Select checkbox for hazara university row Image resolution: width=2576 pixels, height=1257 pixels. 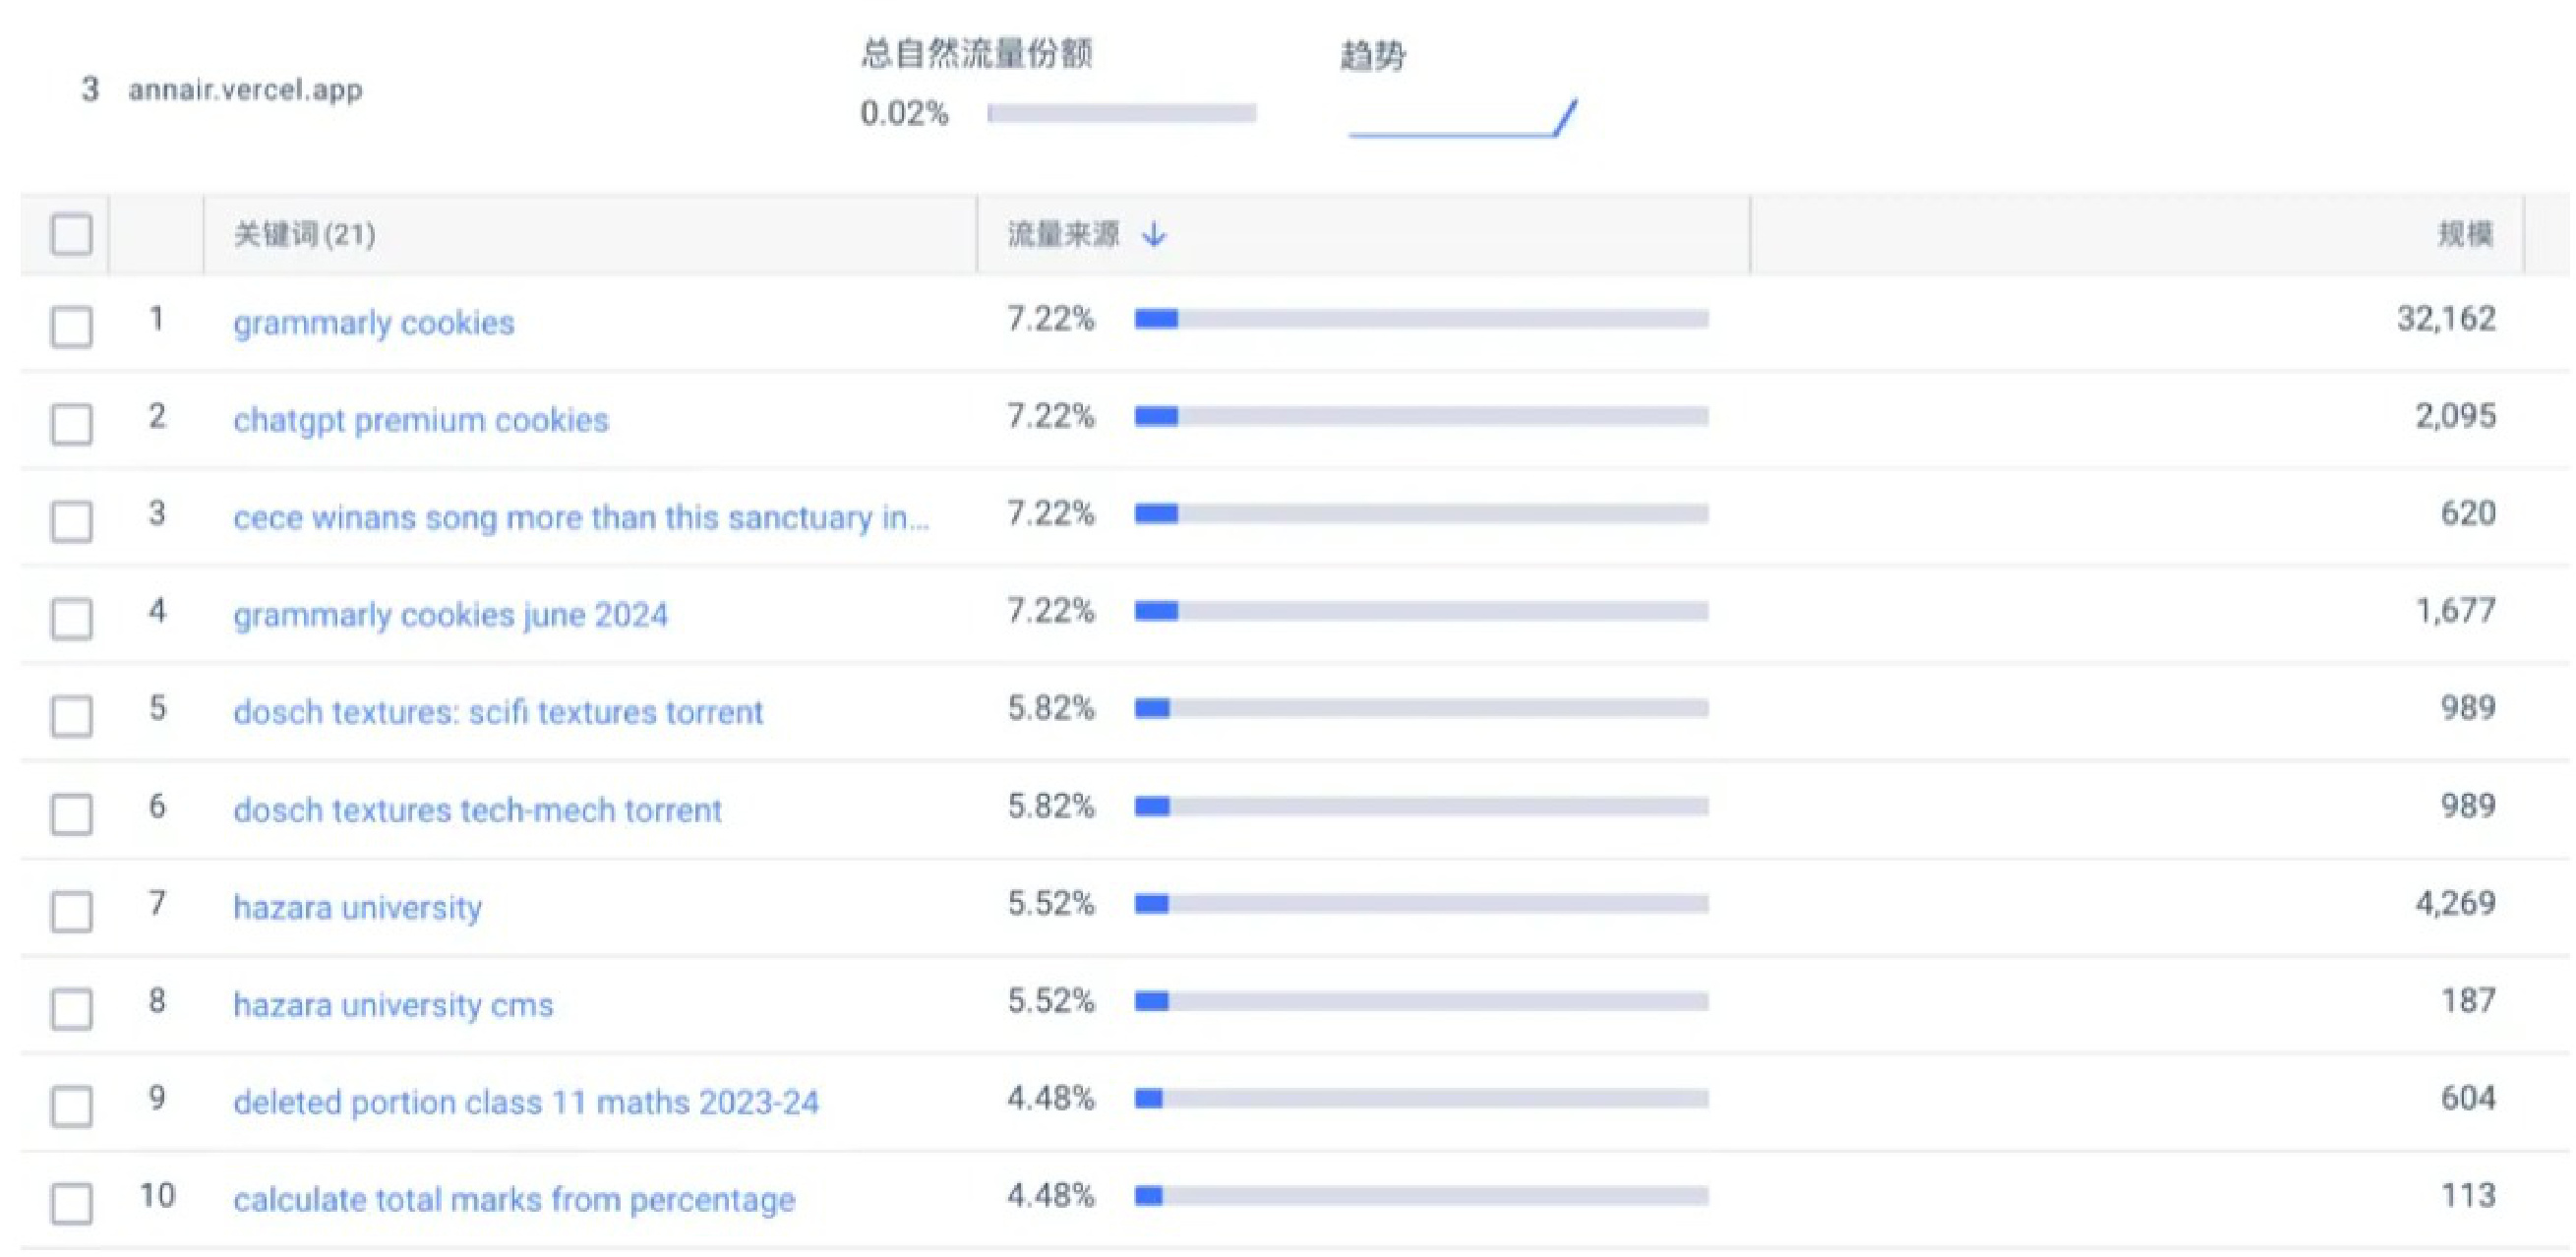(72, 911)
